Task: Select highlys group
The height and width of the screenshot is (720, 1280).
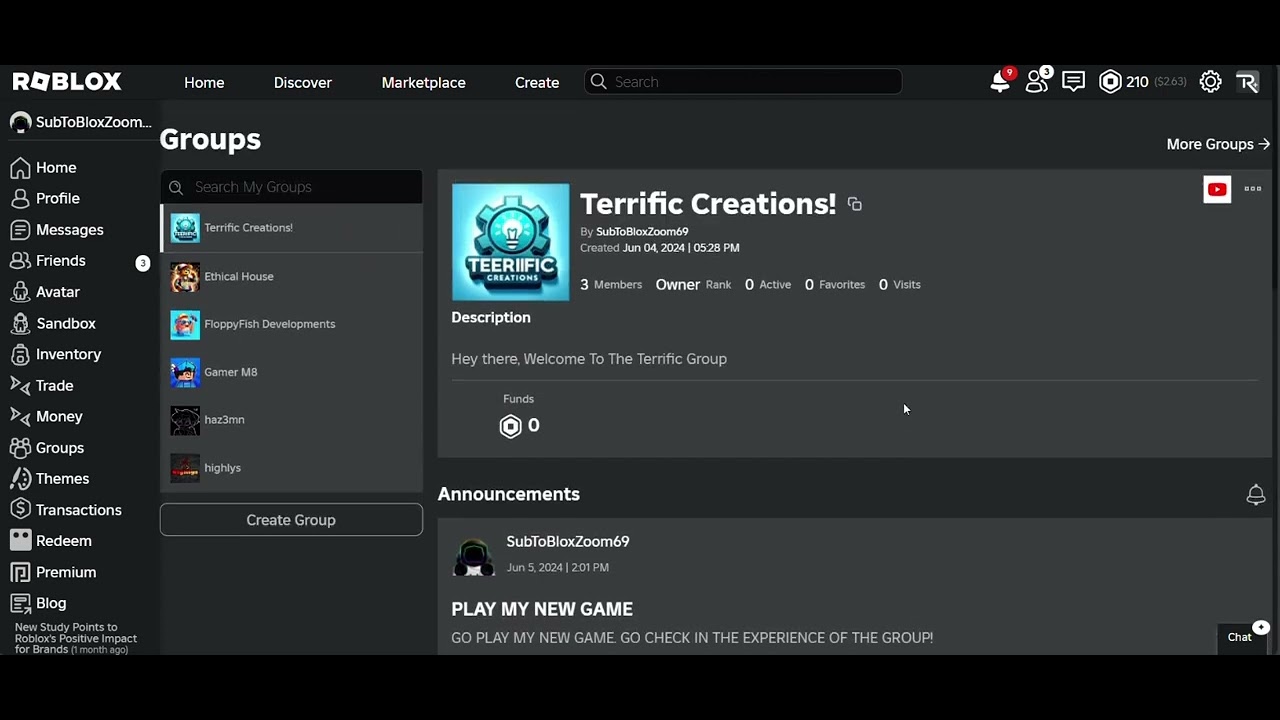Action: point(291,468)
